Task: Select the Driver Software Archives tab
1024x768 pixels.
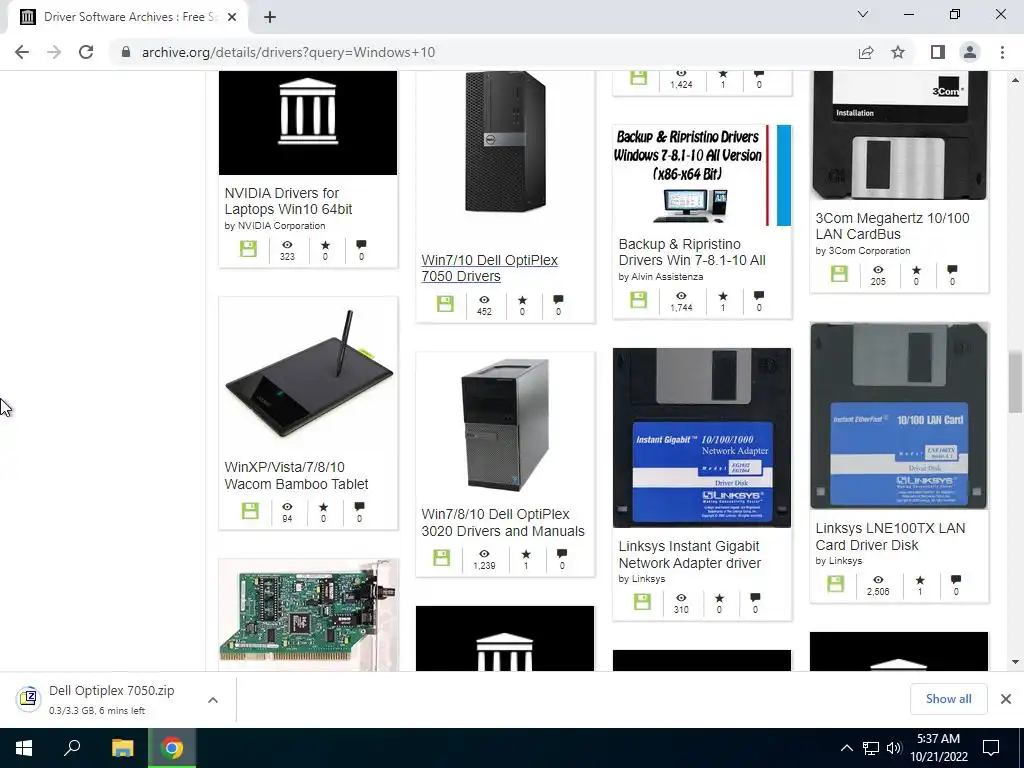Action: point(128,17)
